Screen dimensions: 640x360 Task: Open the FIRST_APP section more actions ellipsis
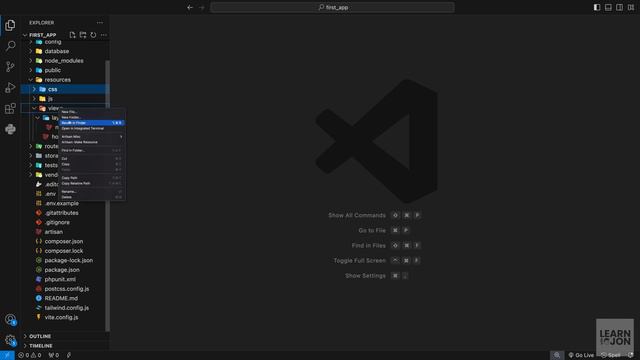tap(104, 35)
